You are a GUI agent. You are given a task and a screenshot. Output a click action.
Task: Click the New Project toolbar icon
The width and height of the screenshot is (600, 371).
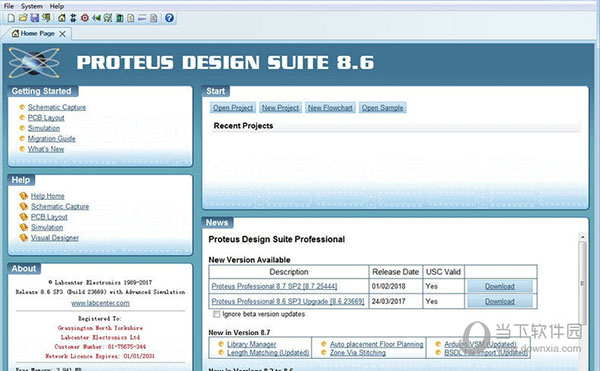click(x=11, y=18)
